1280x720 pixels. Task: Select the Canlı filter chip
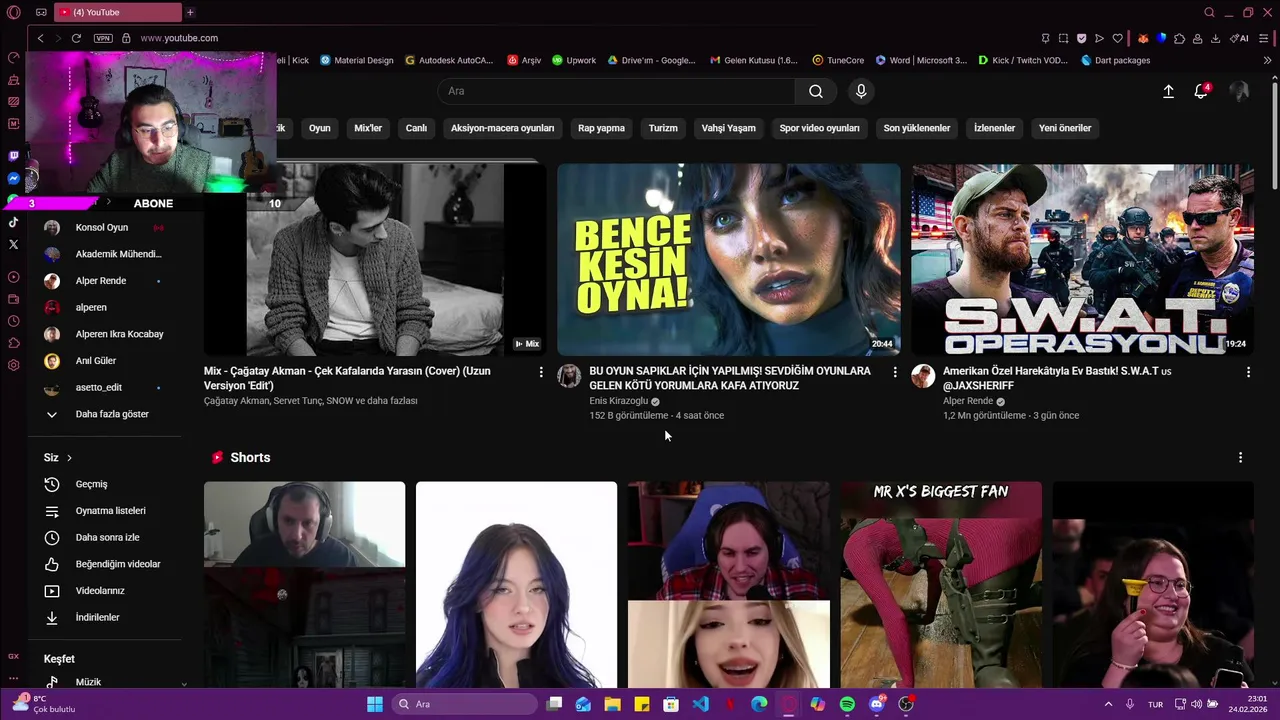[416, 128]
